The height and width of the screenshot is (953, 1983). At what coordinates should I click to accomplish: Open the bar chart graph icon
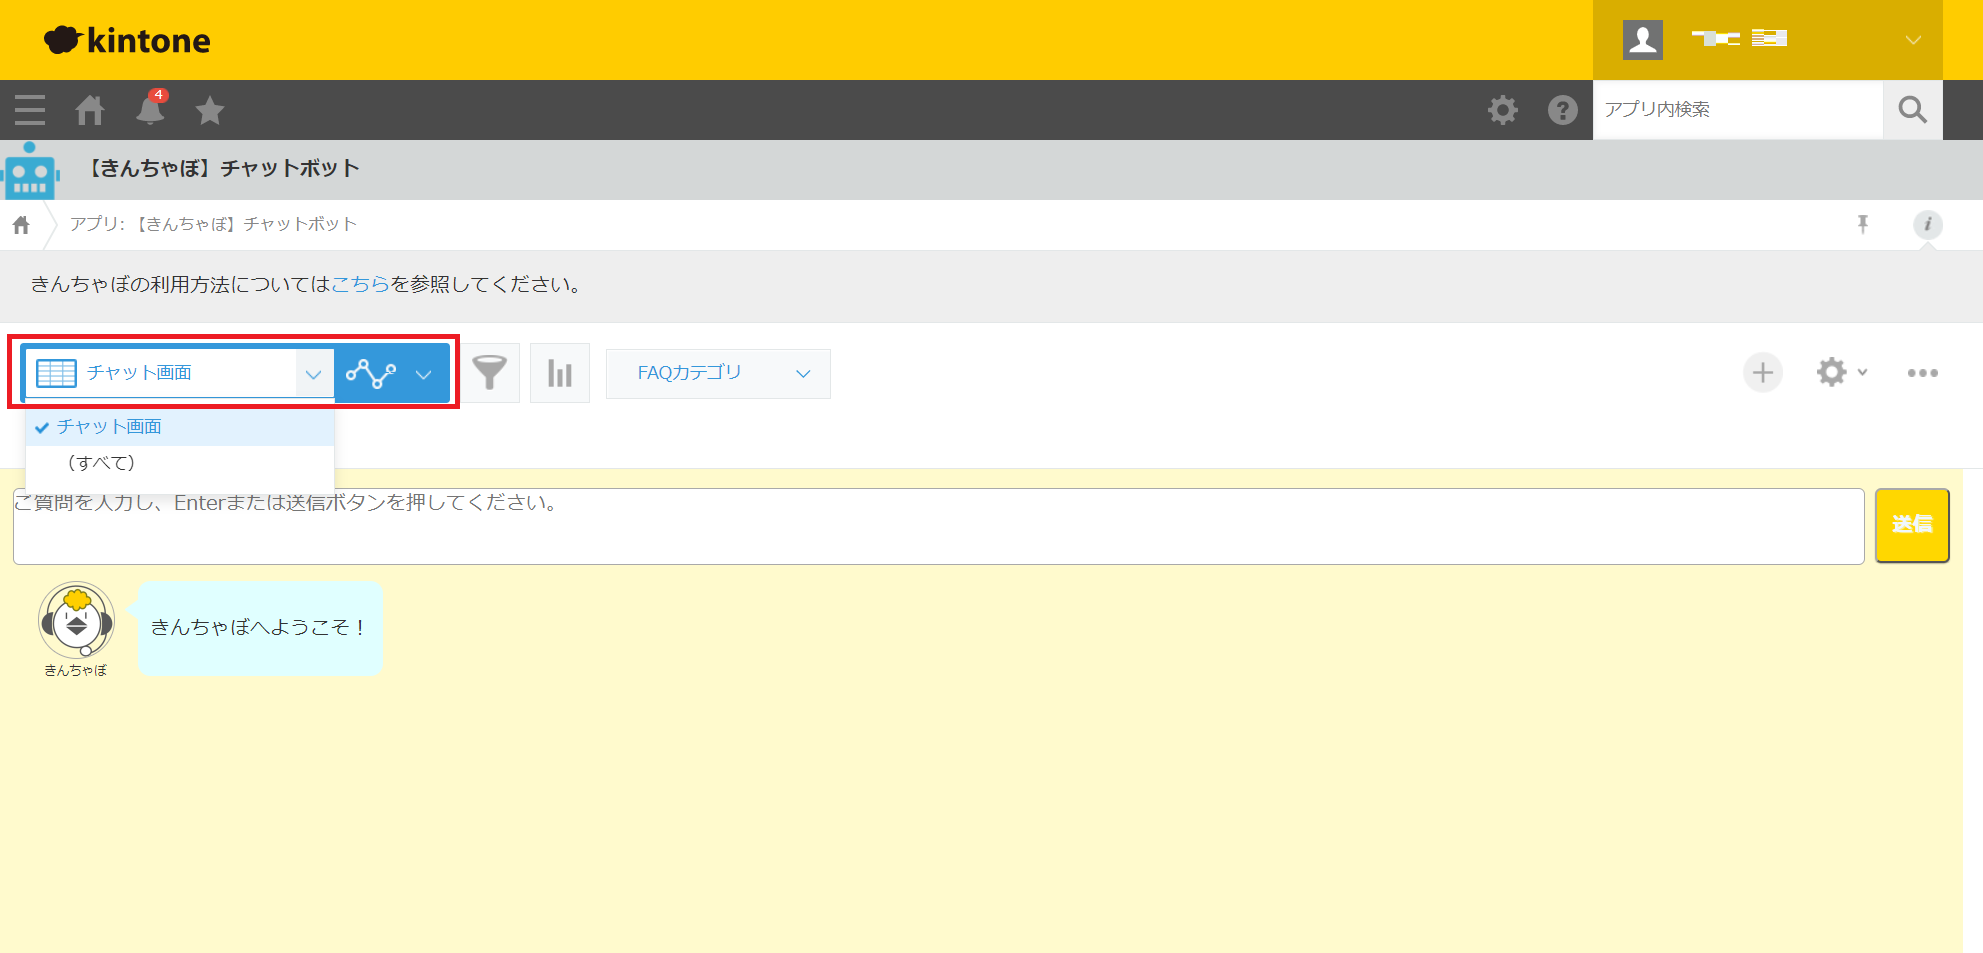pyautogui.click(x=560, y=373)
